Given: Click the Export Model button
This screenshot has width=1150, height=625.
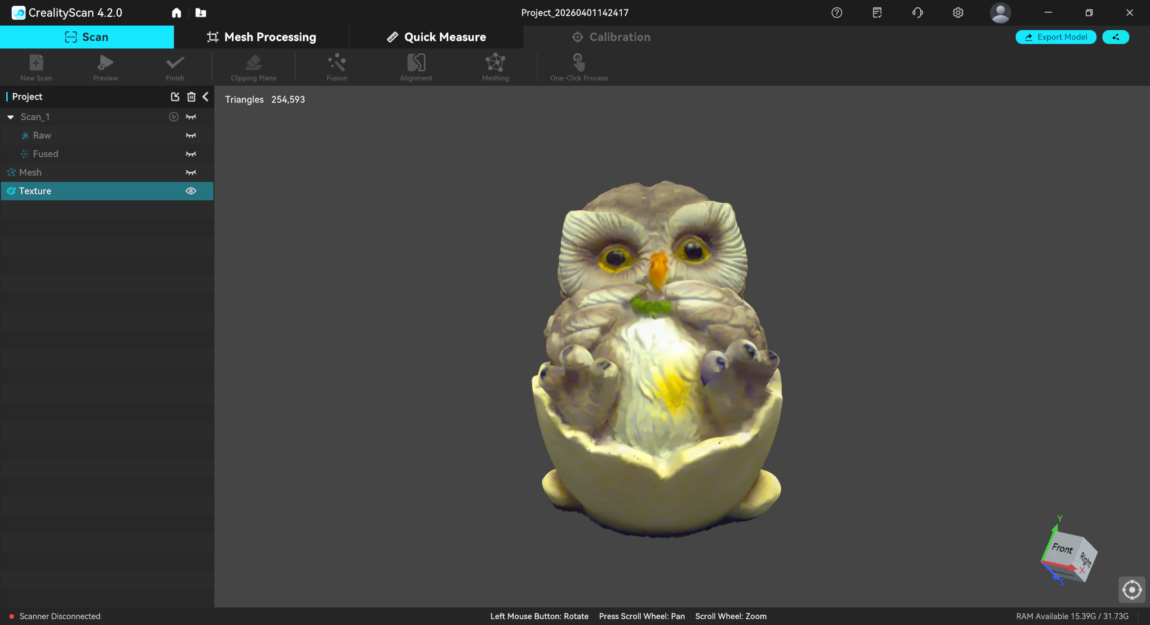Looking at the screenshot, I should [1056, 37].
